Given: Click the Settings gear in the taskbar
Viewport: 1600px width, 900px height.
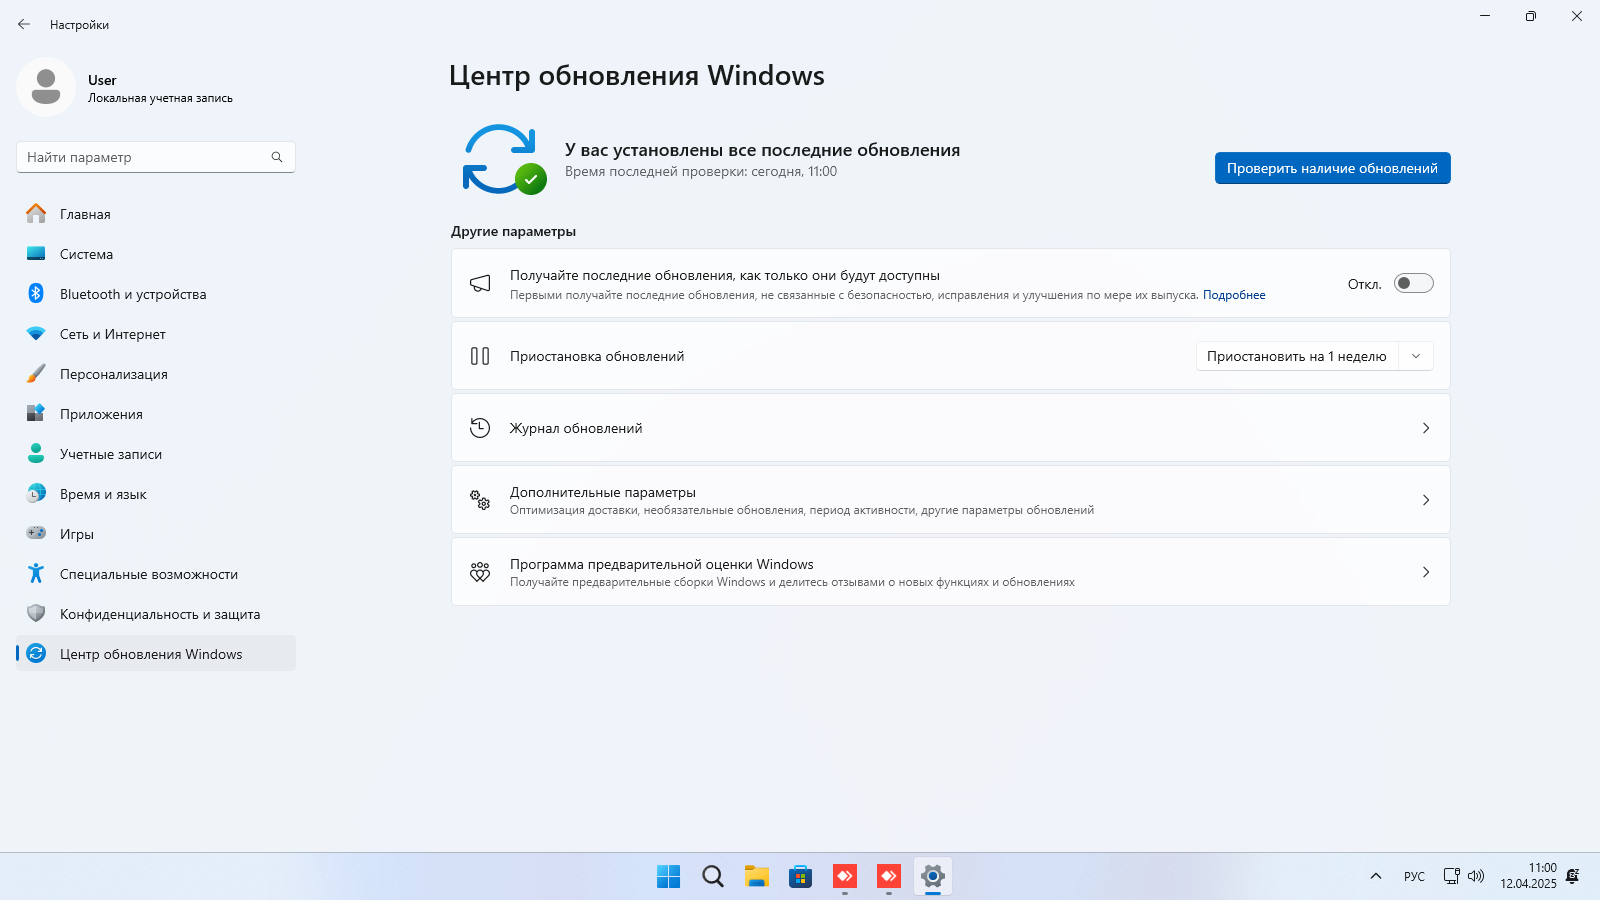Looking at the screenshot, I should click(932, 877).
